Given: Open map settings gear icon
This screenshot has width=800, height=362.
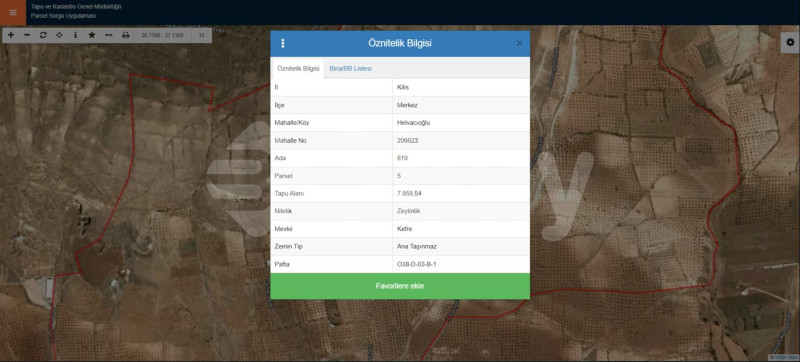Looking at the screenshot, I should pos(790,42).
